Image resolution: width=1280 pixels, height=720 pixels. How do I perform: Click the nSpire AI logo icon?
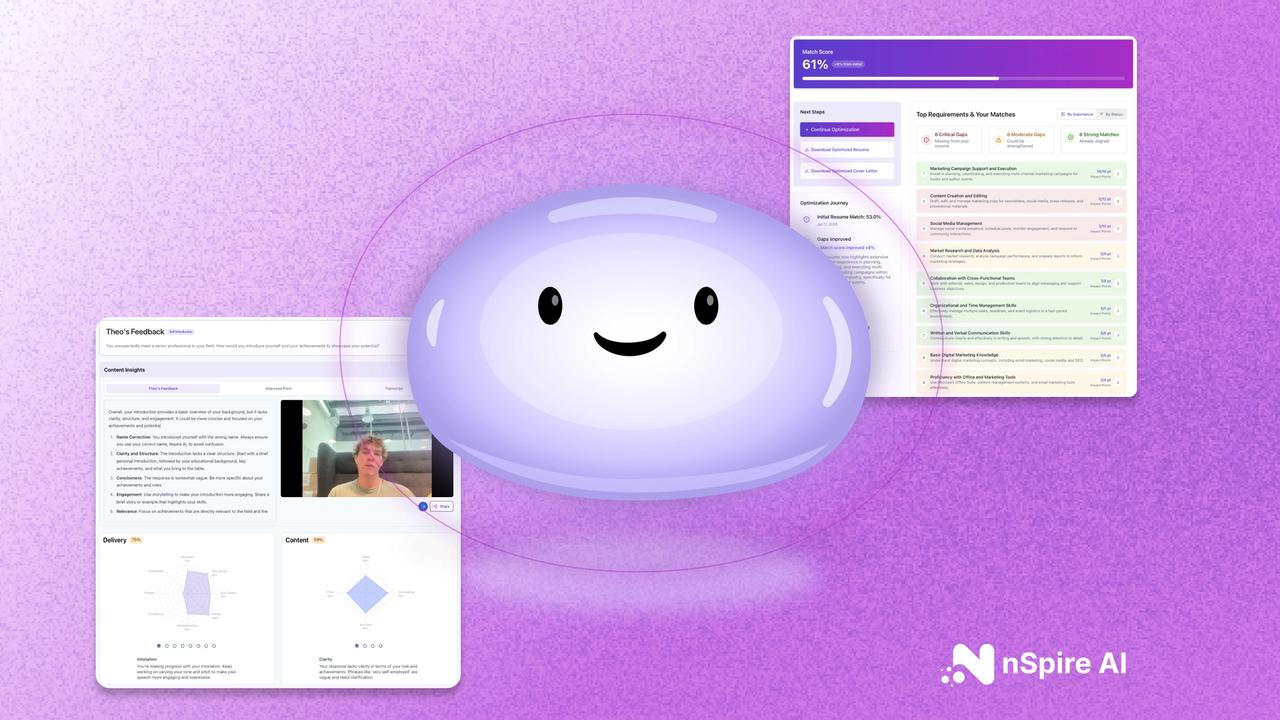coord(966,665)
